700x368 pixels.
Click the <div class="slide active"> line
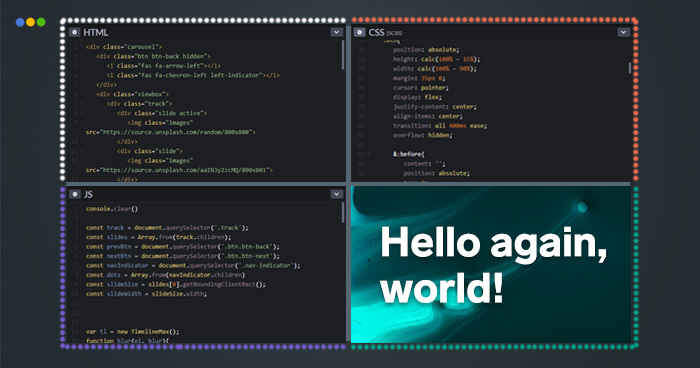click(162, 113)
